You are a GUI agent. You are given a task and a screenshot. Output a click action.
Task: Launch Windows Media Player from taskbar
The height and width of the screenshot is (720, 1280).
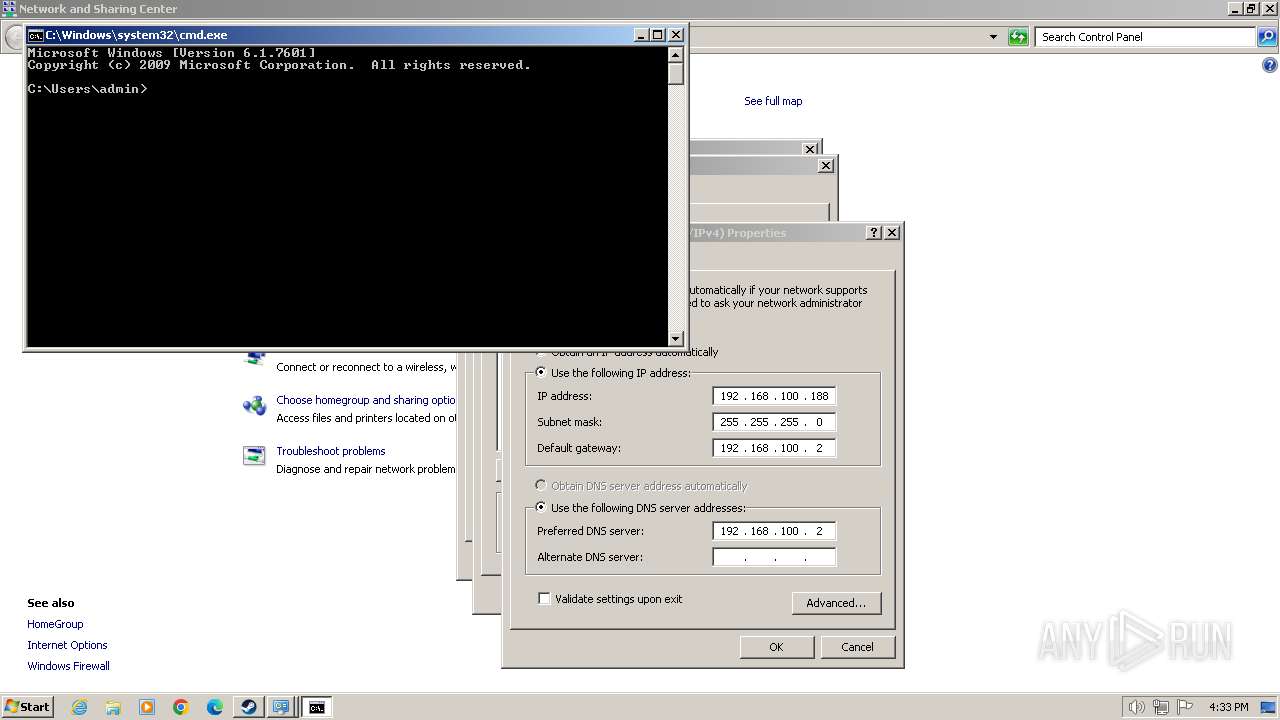click(x=147, y=707)
